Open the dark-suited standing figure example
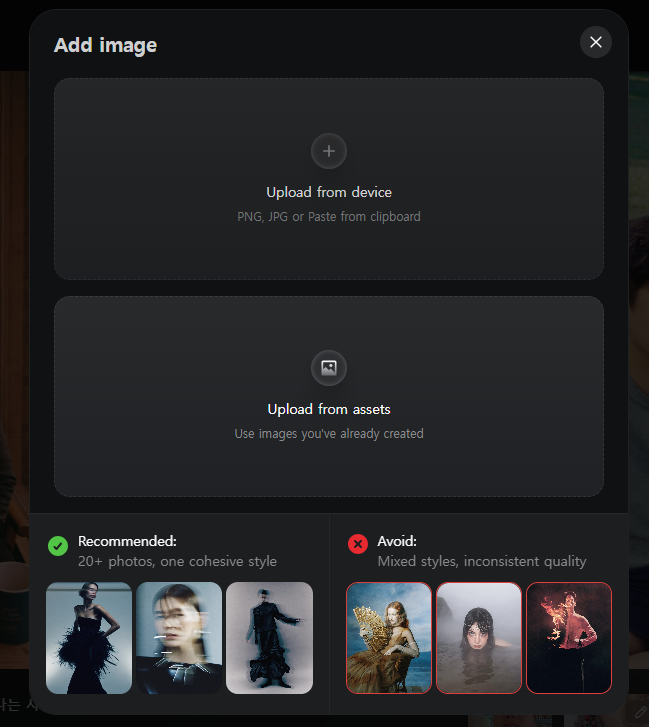This screenshot has width=649, height=727. coord(269,638)
